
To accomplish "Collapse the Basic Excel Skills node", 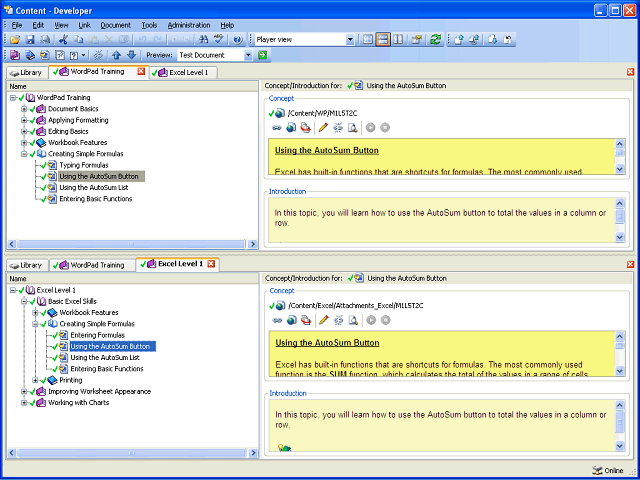I will [24, 302].
